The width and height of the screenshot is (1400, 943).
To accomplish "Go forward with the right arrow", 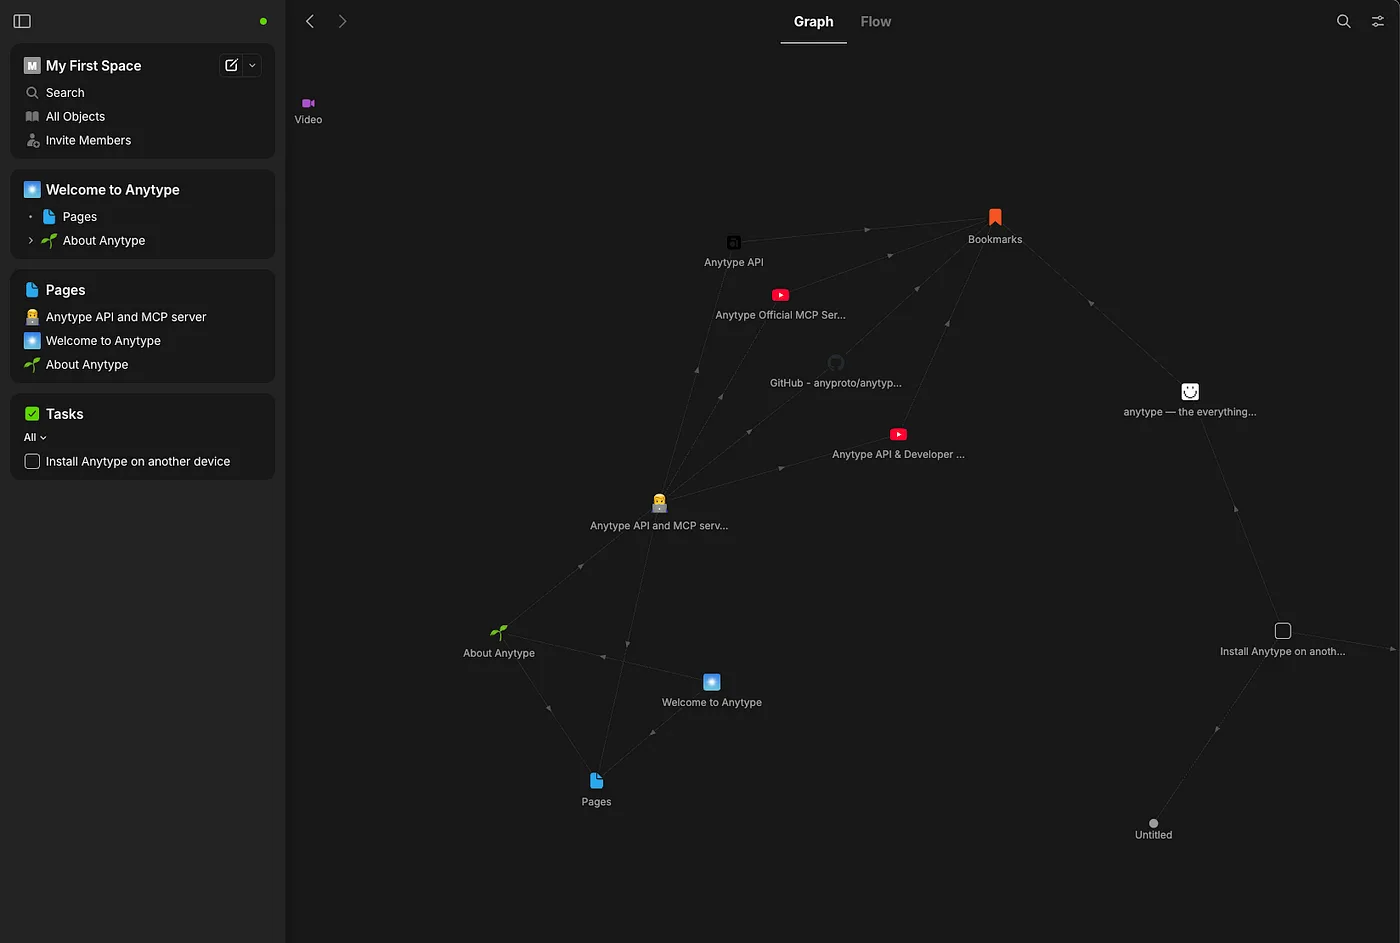I will point(342,21).
